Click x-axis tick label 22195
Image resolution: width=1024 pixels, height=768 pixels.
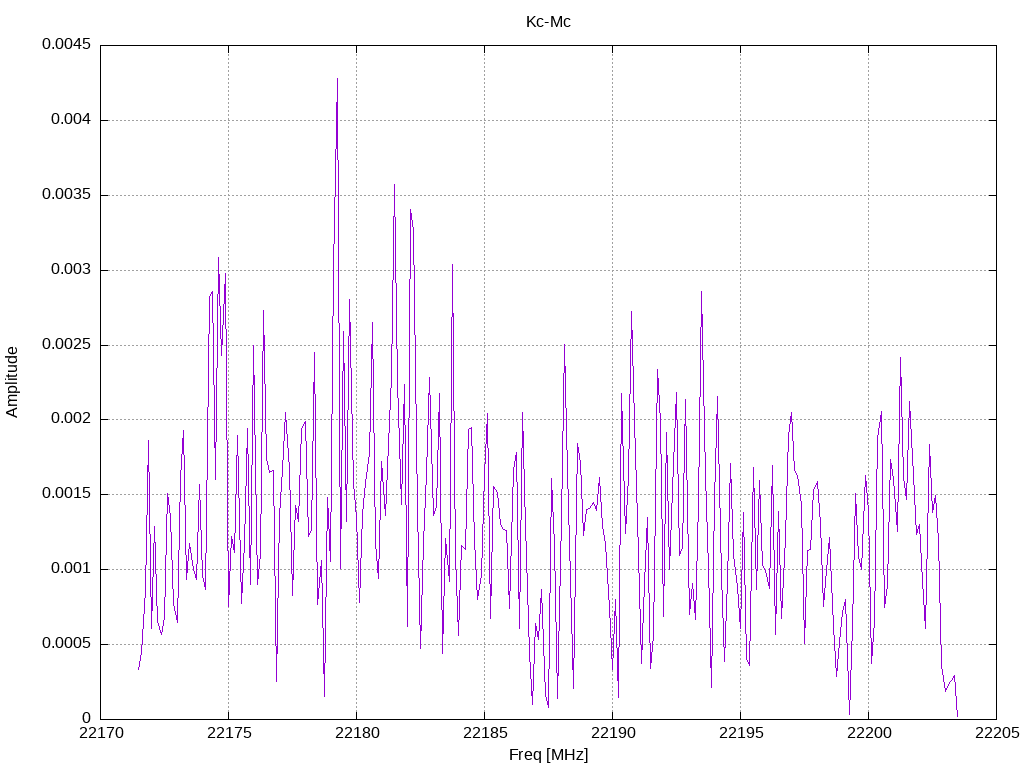741,733
